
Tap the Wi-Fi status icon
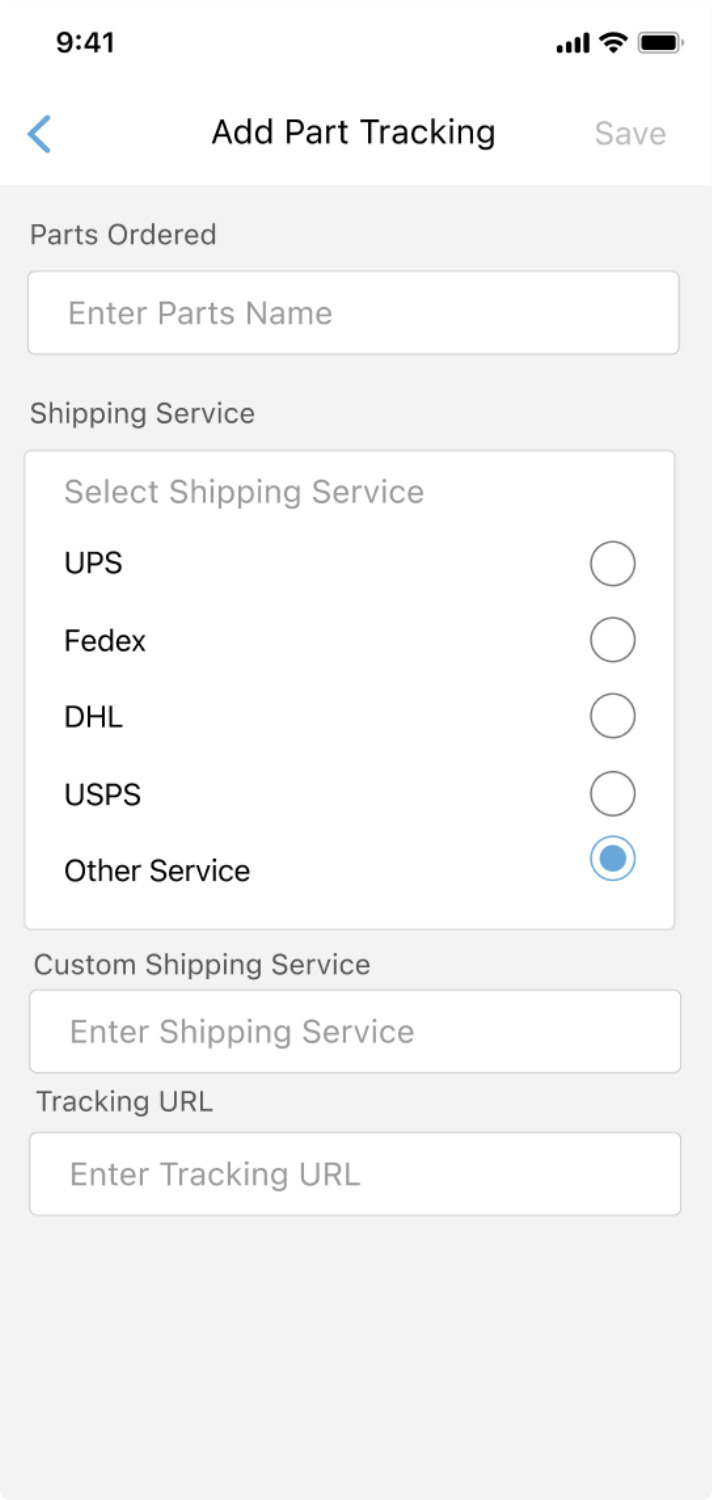point(612,43)
